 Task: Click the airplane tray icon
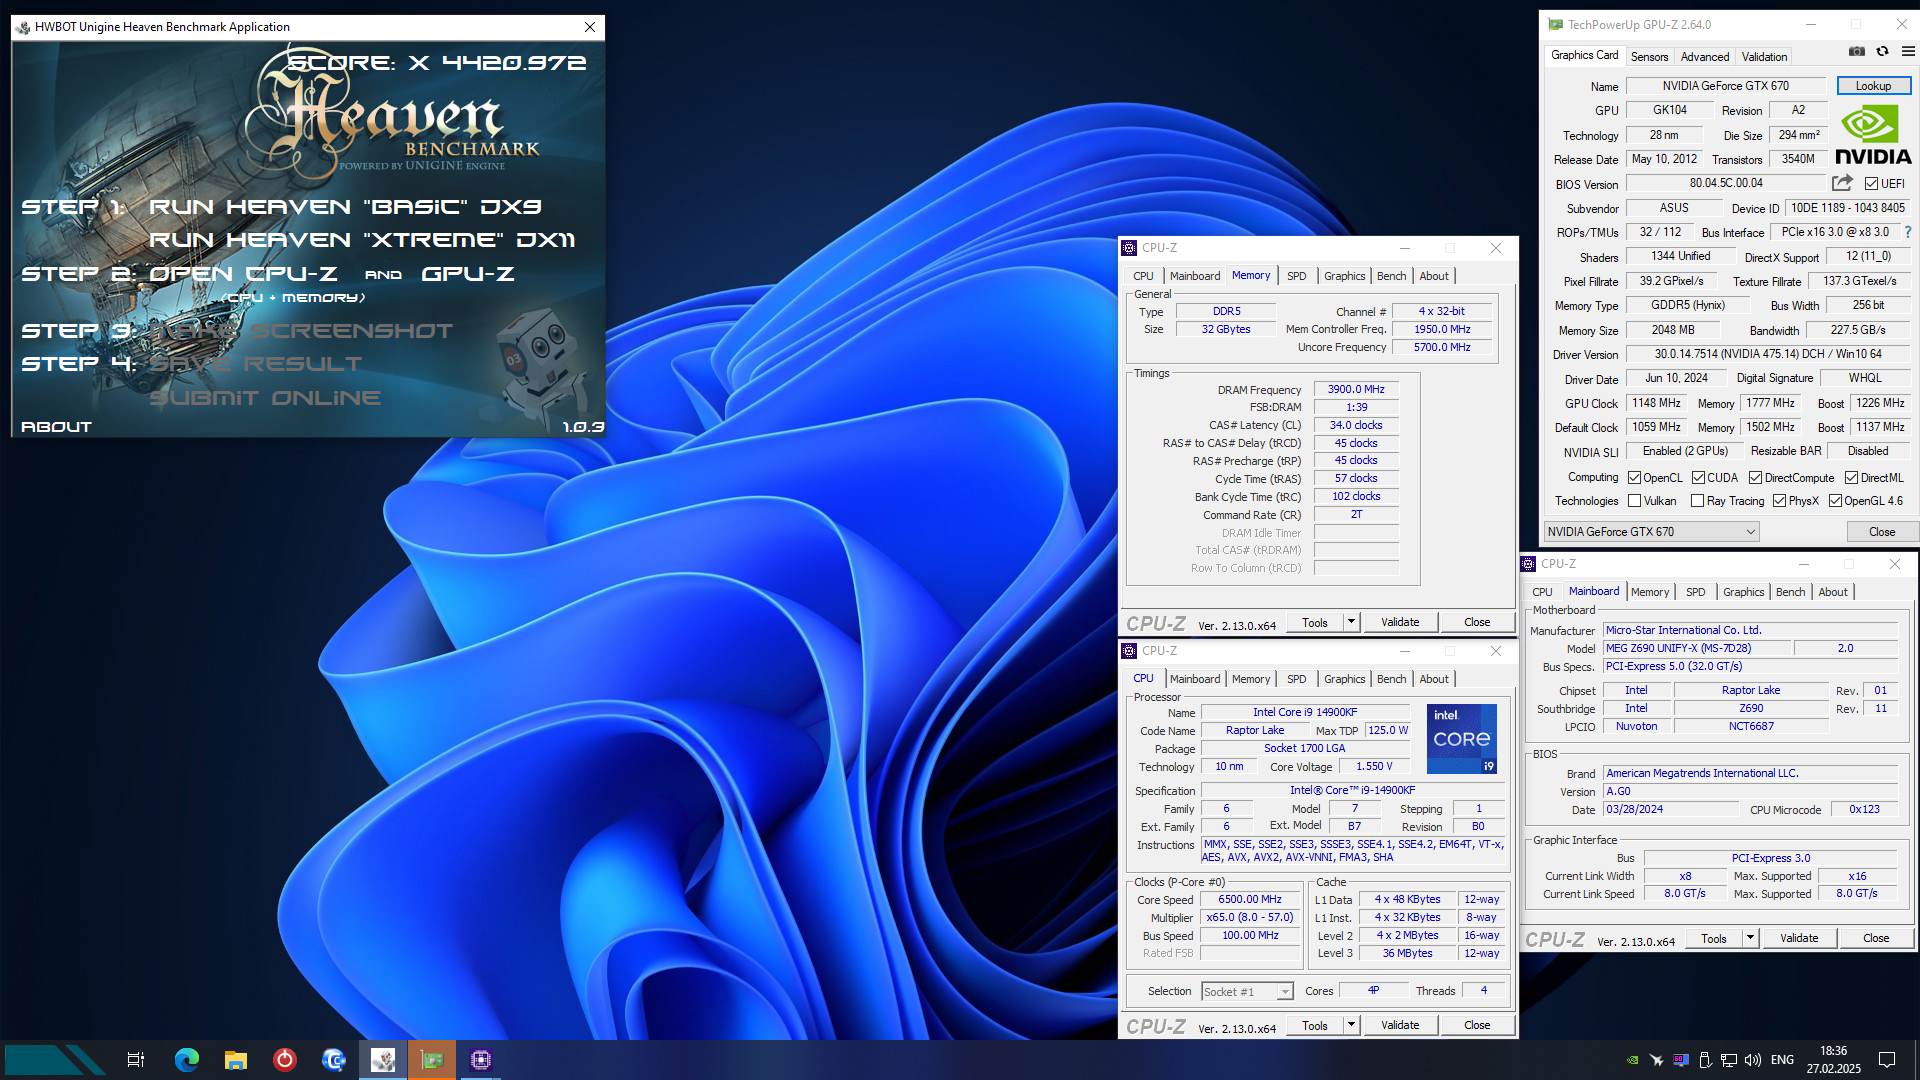point(1657,1060)
